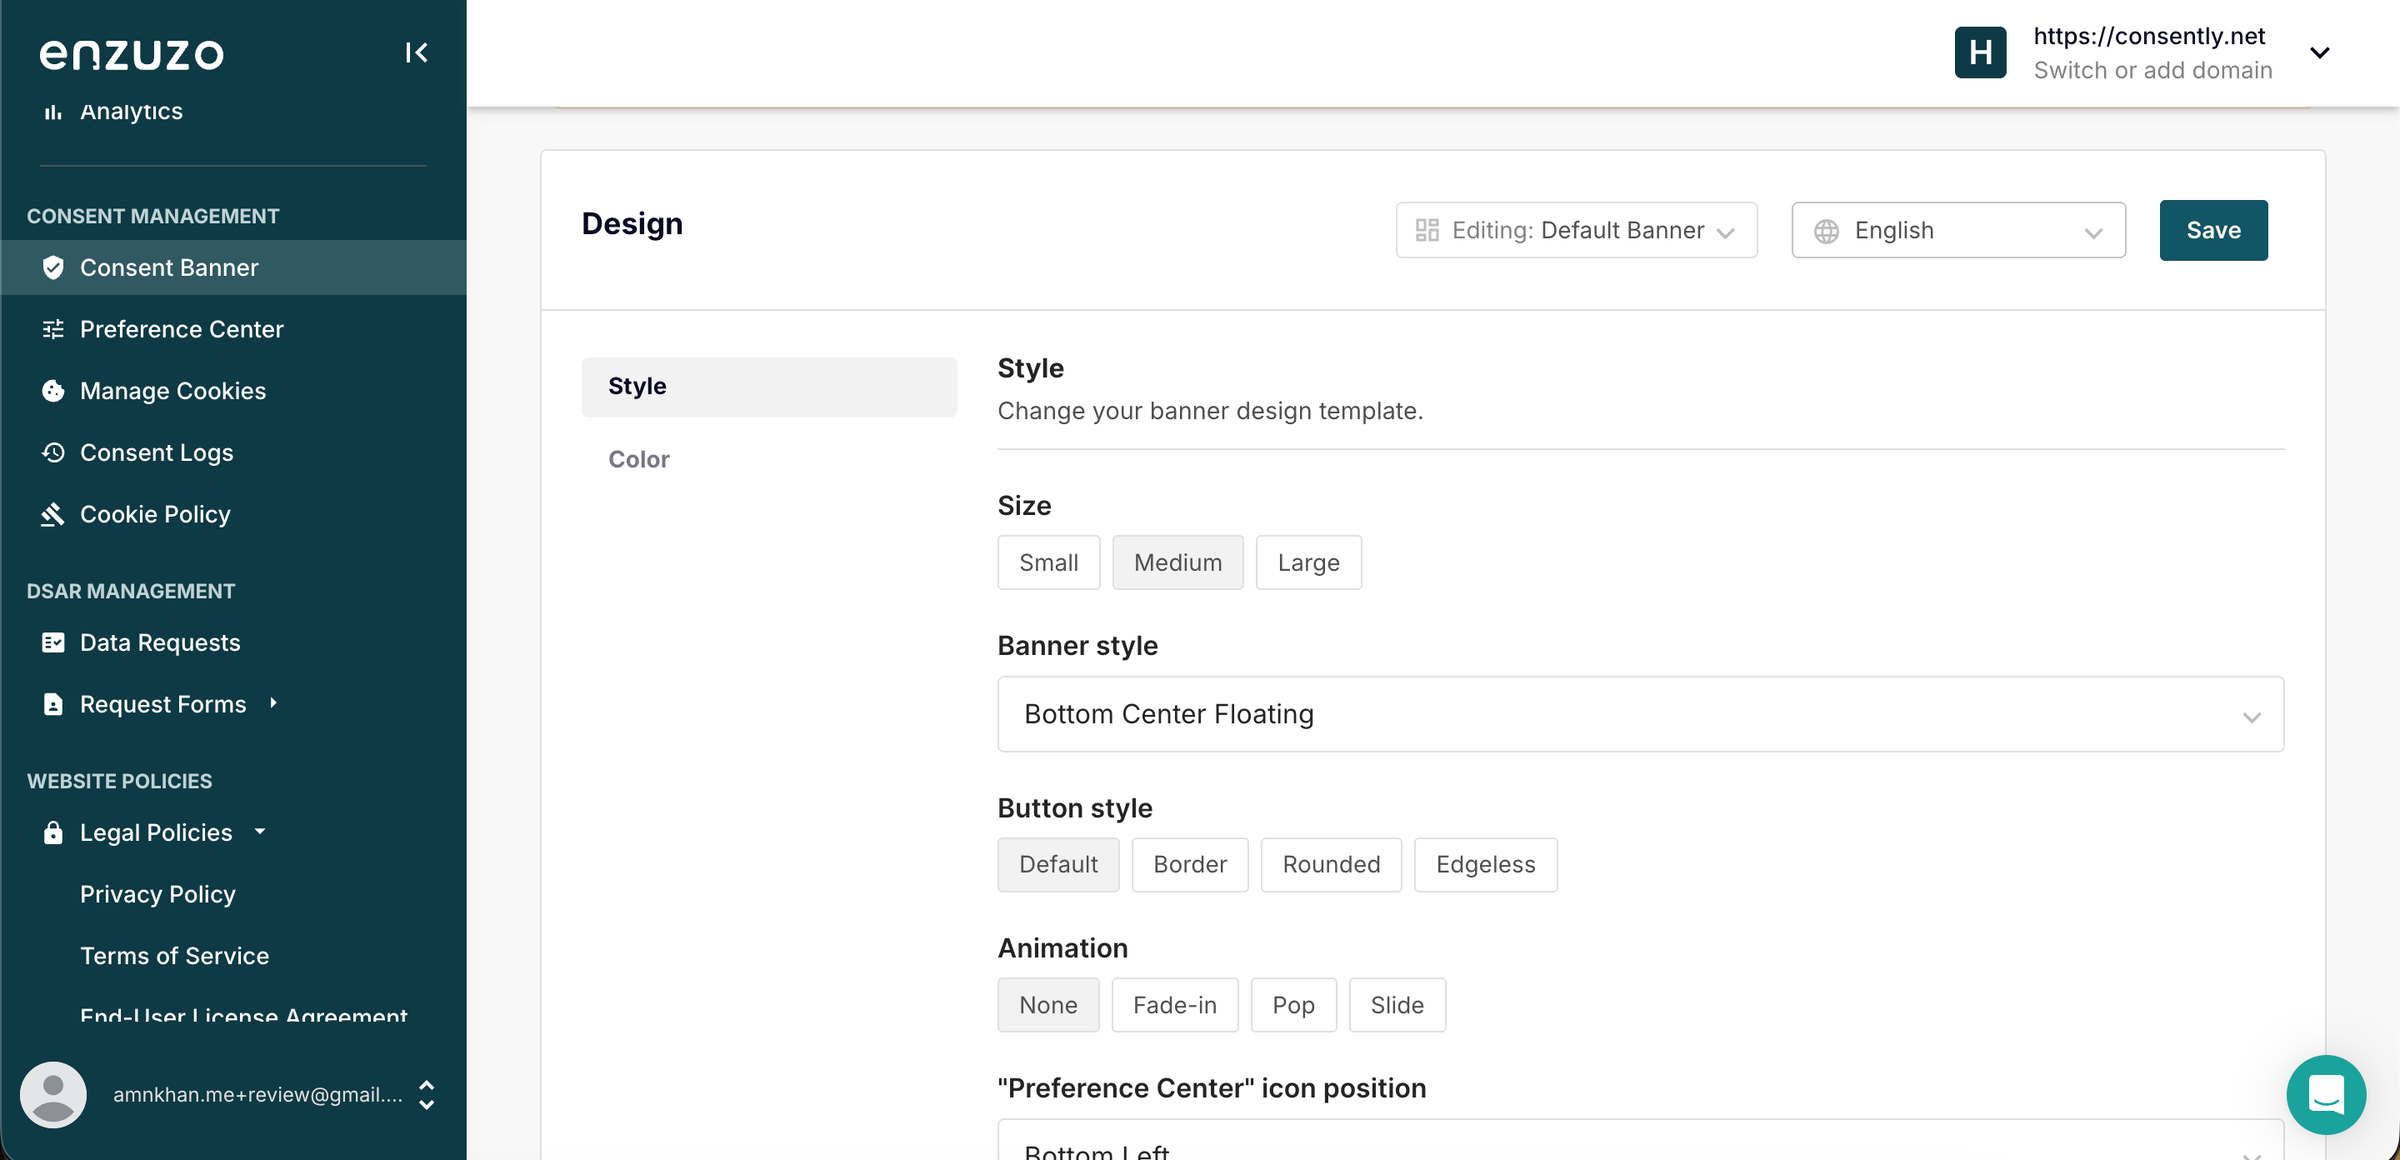This screenshot has height=1160, width=2400.
Task: Click the domain H badge icon
Action: coord(1980,53)
